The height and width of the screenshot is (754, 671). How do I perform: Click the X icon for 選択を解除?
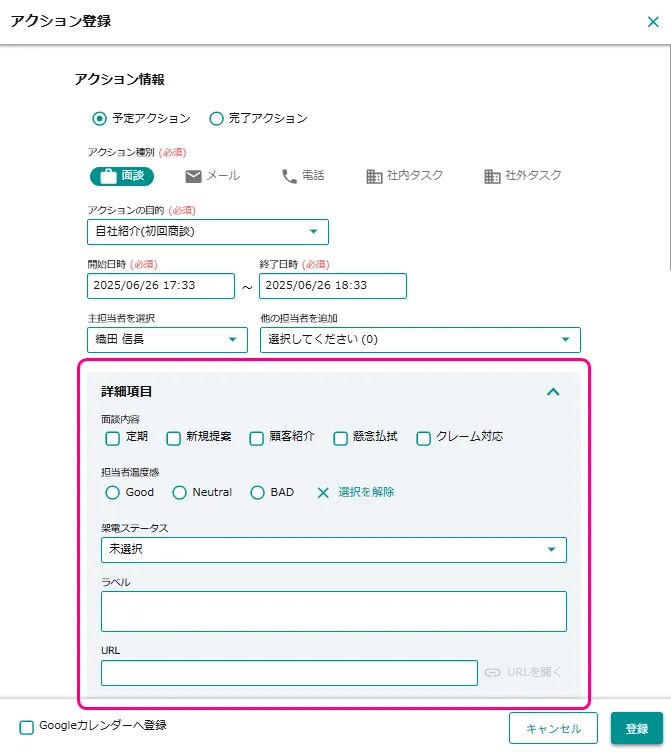pos(323,492)
